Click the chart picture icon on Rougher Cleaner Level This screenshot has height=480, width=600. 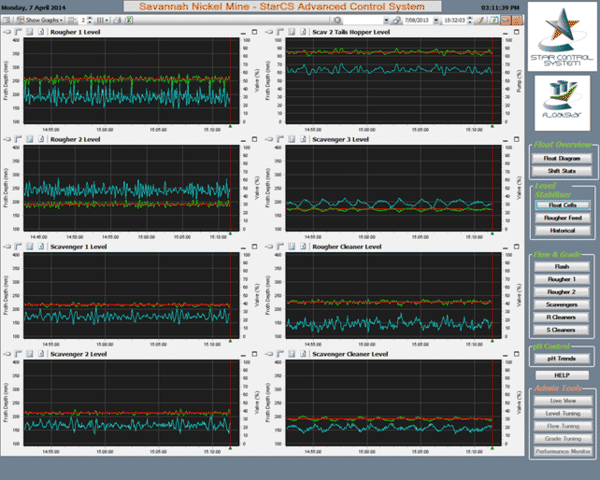point(292,247)
